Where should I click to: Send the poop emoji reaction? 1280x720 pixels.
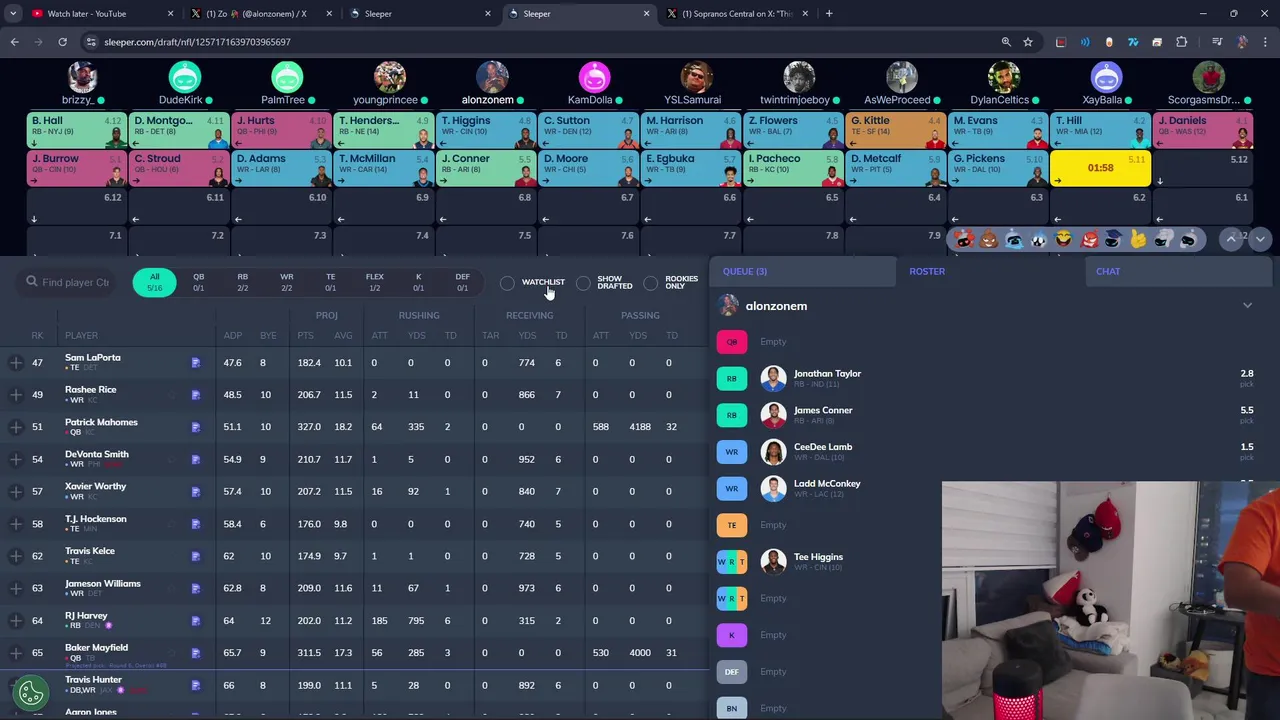988,239
